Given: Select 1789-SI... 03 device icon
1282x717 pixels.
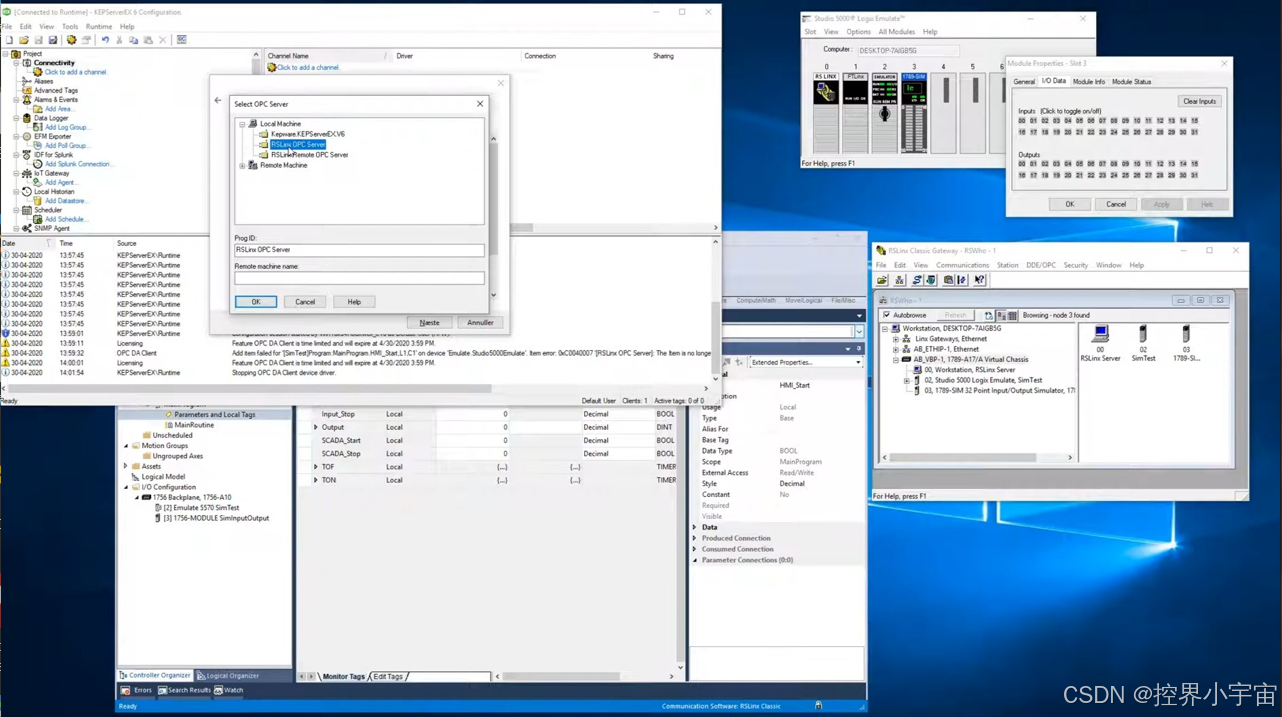Looking at the screenshot, I should click(1186, 343).
